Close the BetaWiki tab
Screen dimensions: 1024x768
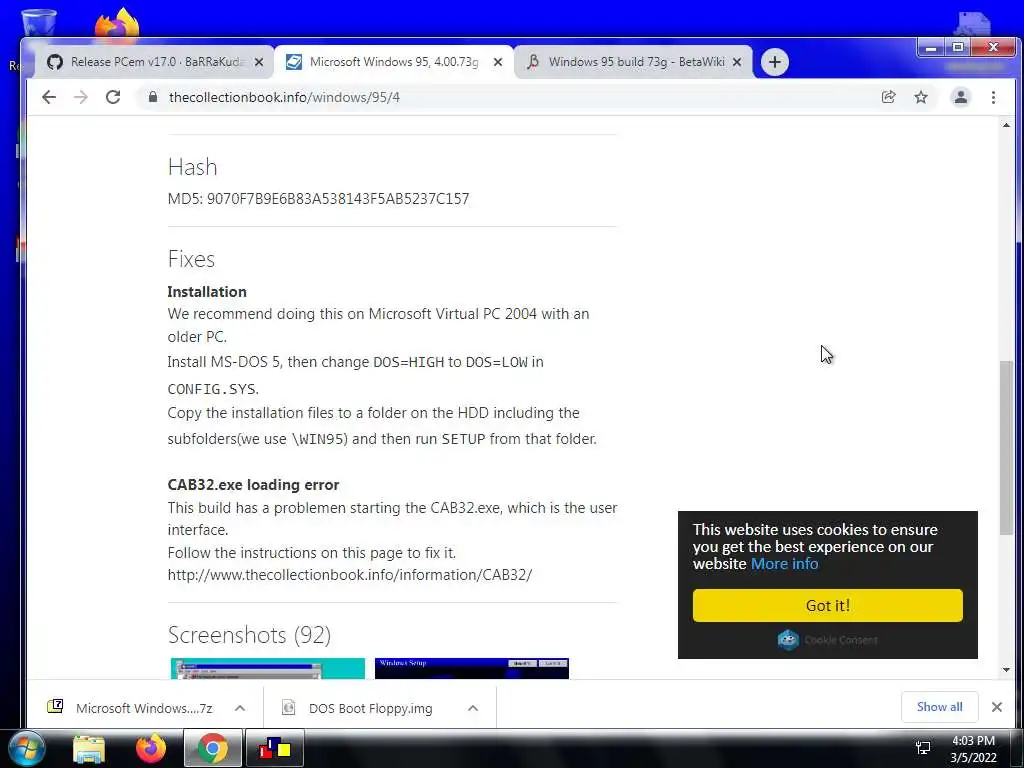[737, 62]
